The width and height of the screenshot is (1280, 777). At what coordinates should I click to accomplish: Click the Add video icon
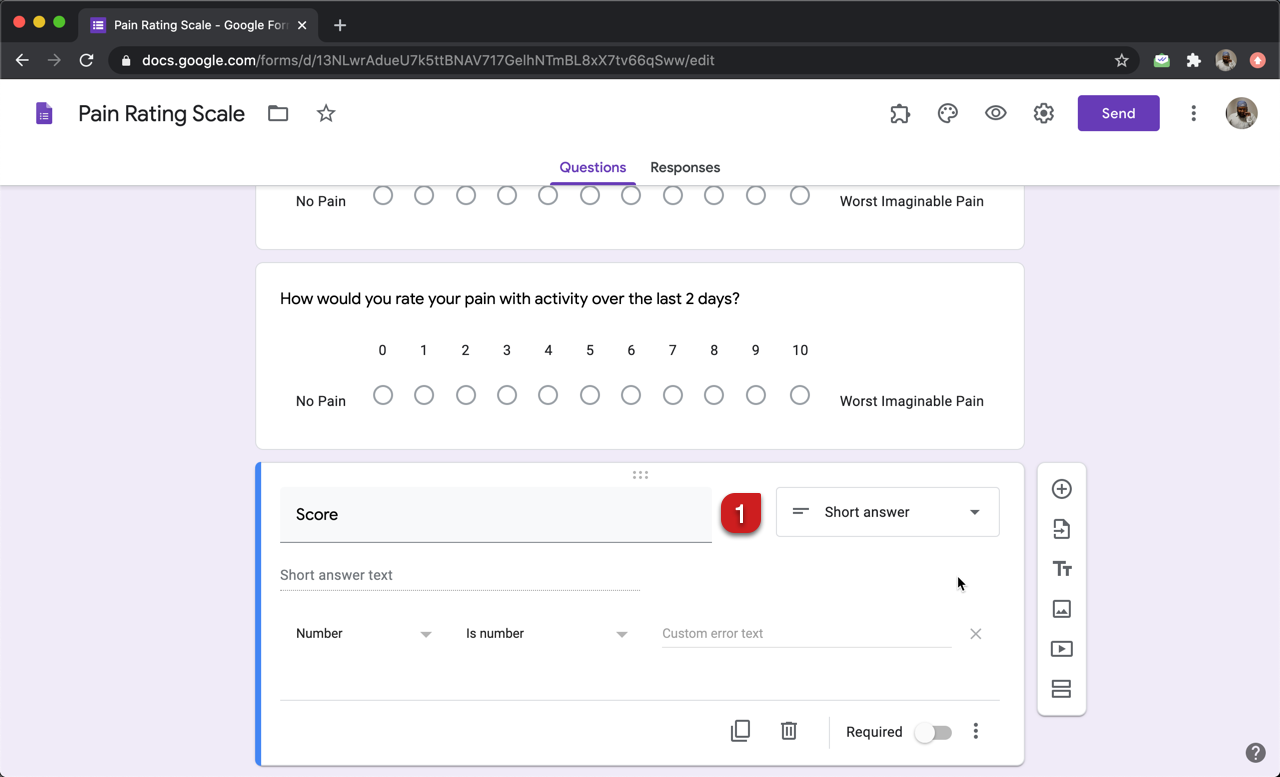coord(1061,649)
